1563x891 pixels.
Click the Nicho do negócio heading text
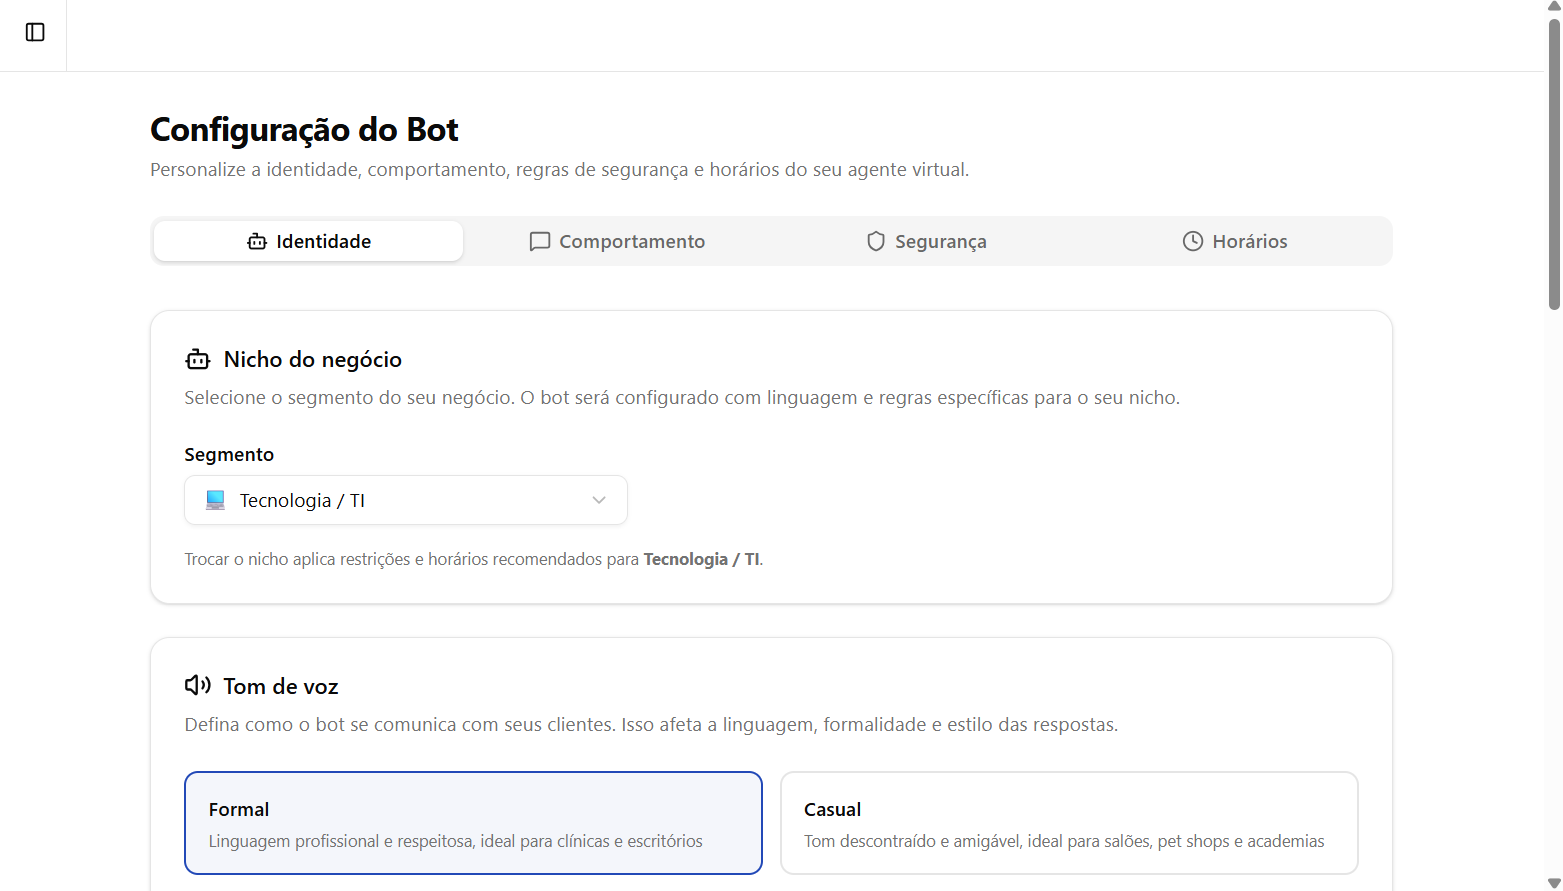313,359
